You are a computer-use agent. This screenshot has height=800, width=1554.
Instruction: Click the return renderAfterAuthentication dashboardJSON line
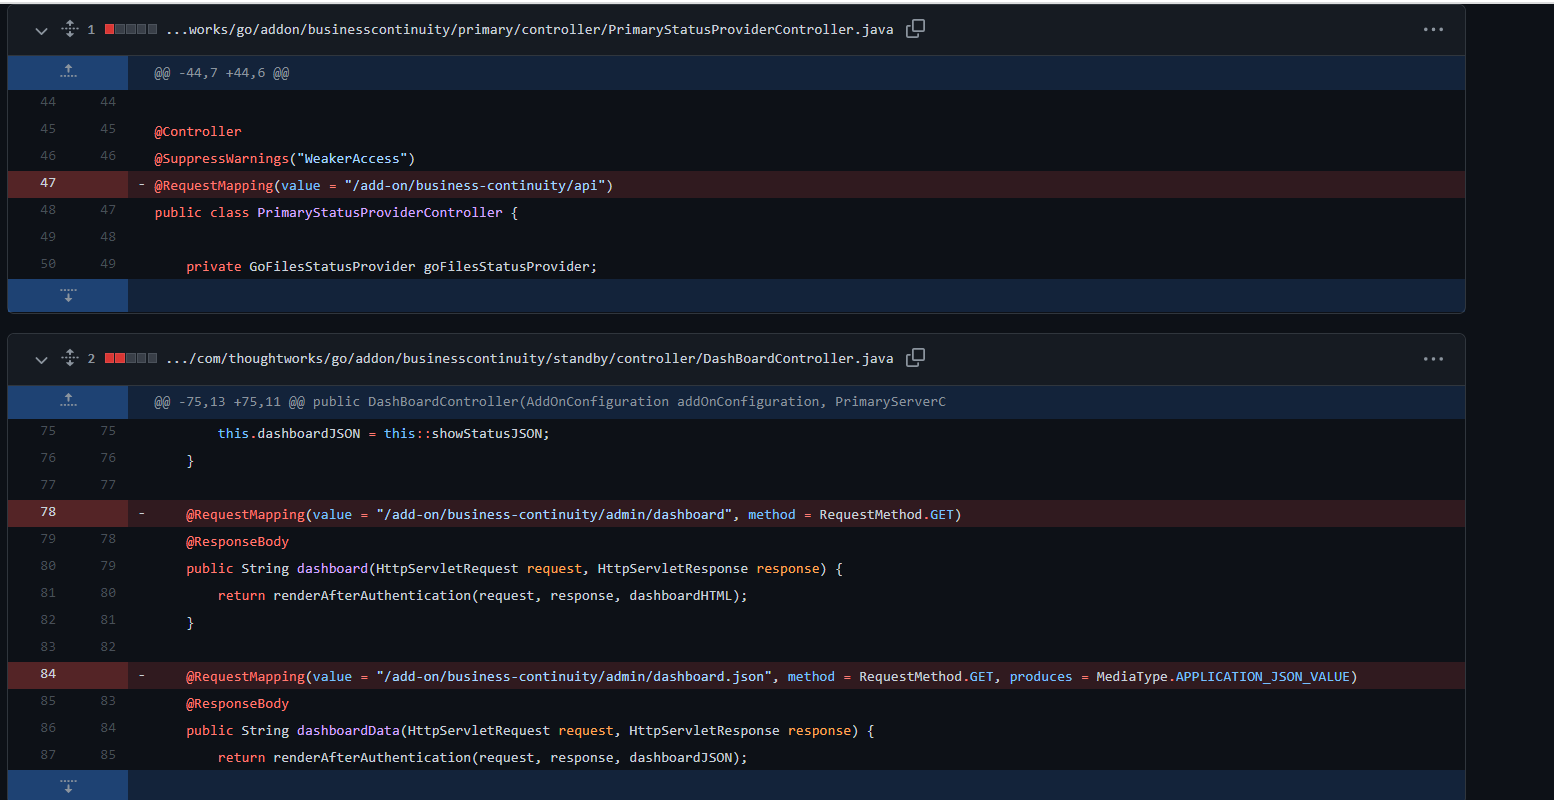coord(483,758)
